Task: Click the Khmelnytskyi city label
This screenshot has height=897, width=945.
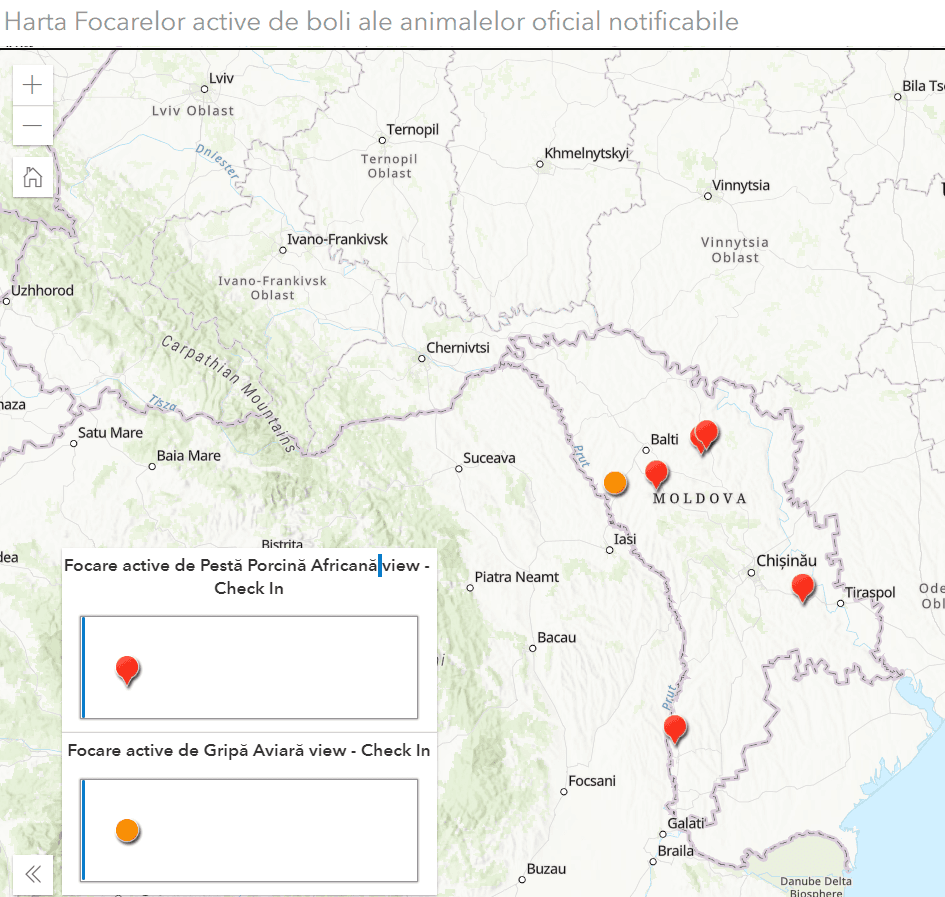Action: [x=586, y=154]
